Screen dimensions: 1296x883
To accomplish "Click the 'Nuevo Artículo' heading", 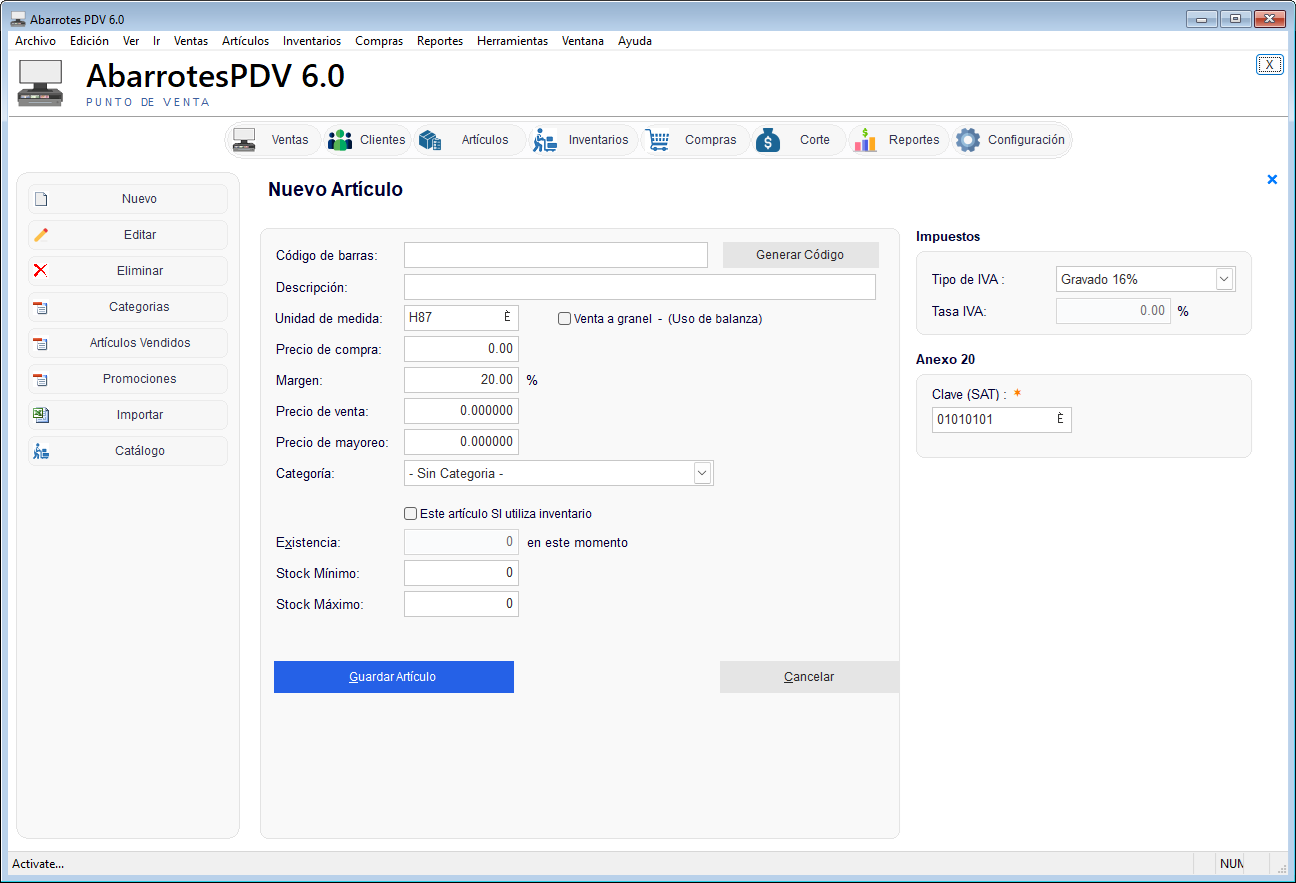I will pyautogui.click(x=336, y=190).
